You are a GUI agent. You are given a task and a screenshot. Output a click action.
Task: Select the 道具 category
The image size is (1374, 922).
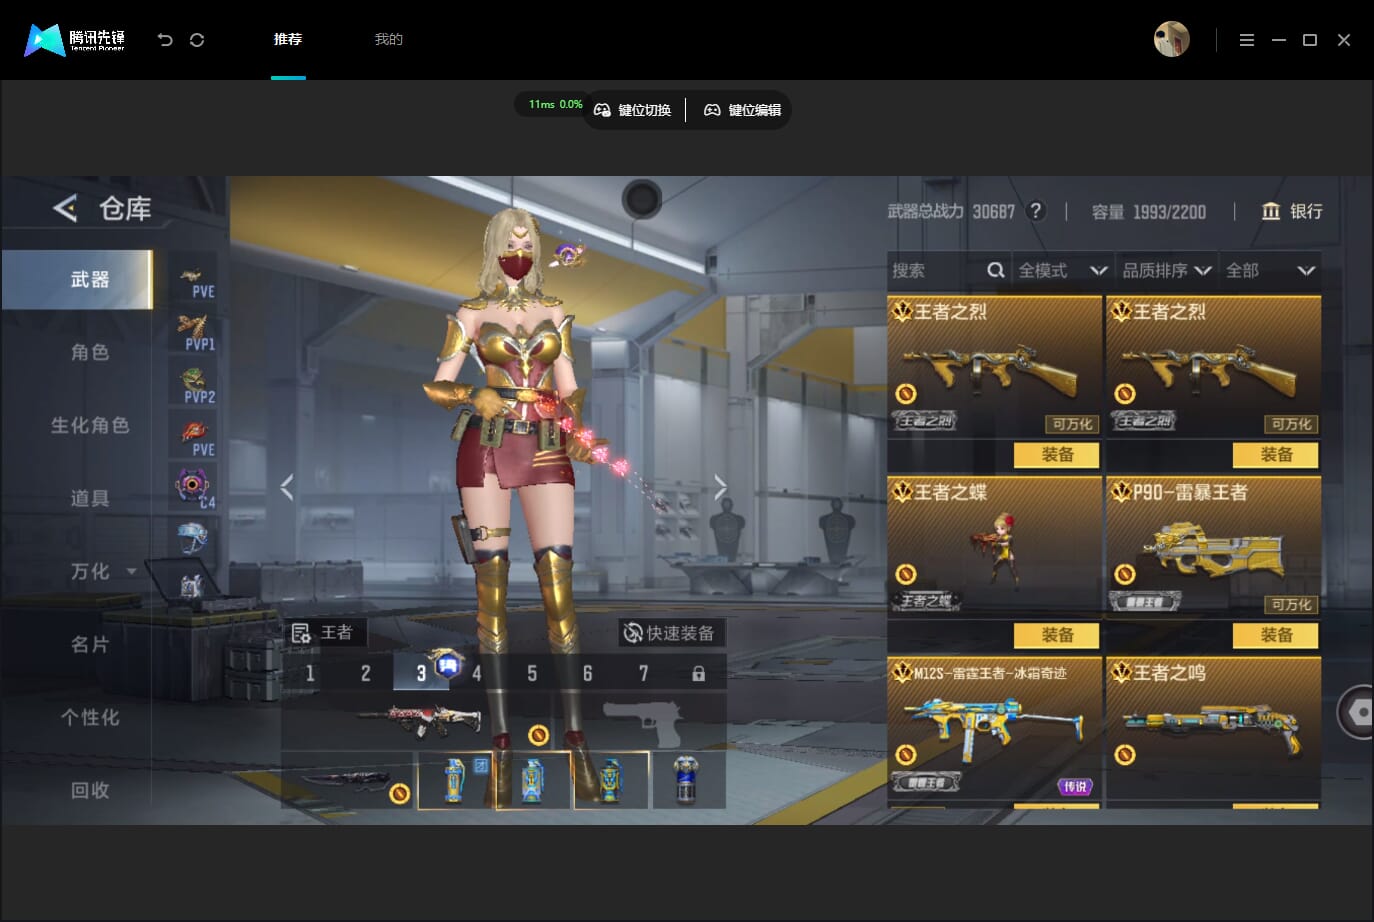point(90,498)
